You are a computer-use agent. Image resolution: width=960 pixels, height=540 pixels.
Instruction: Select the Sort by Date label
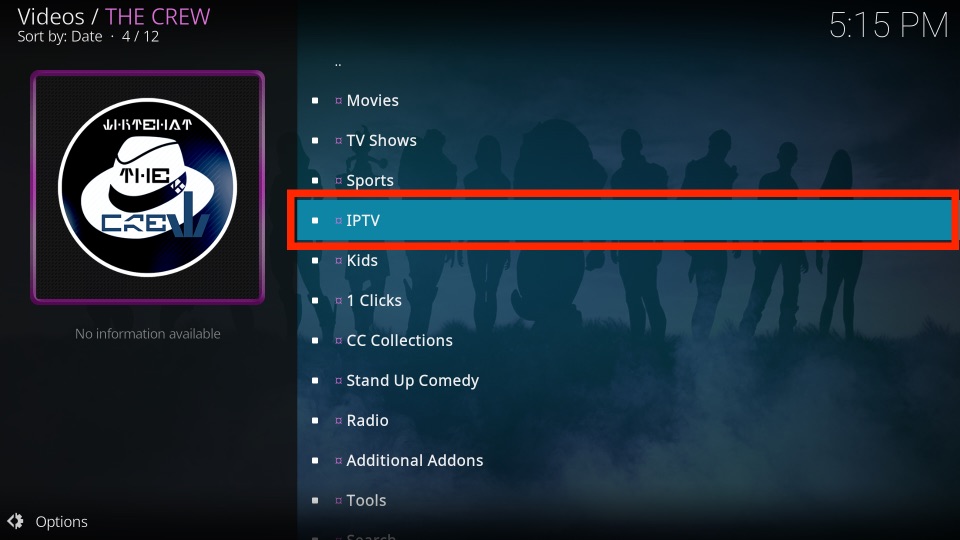coord(59,36)
